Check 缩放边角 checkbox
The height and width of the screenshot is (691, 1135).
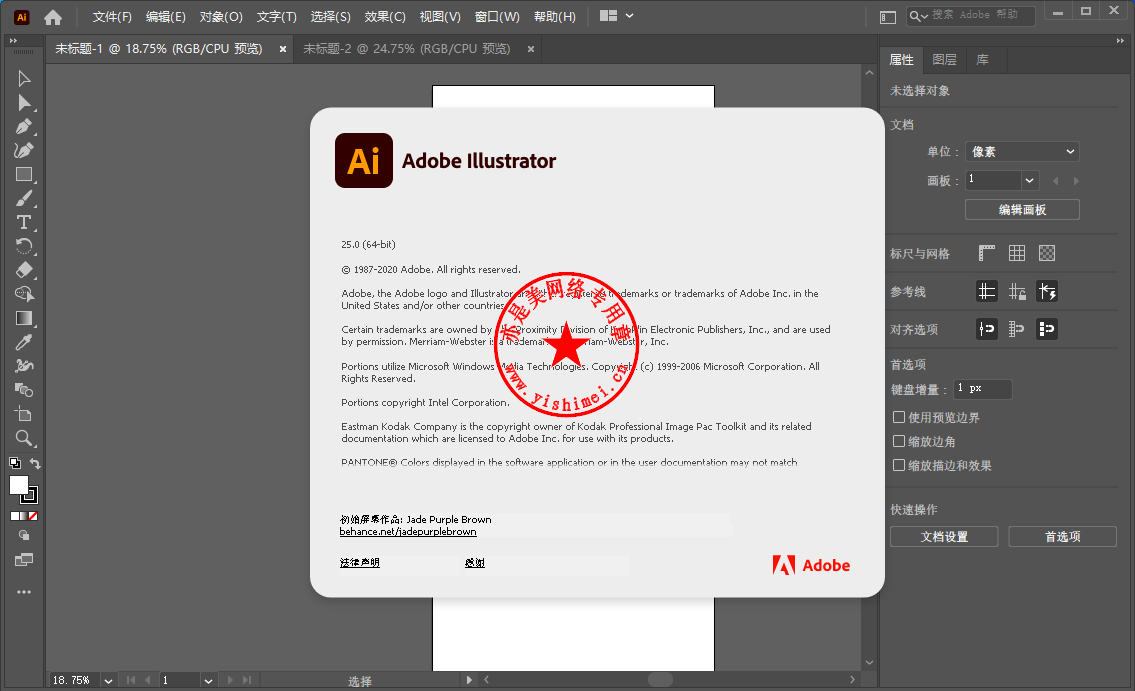point(899,441)
